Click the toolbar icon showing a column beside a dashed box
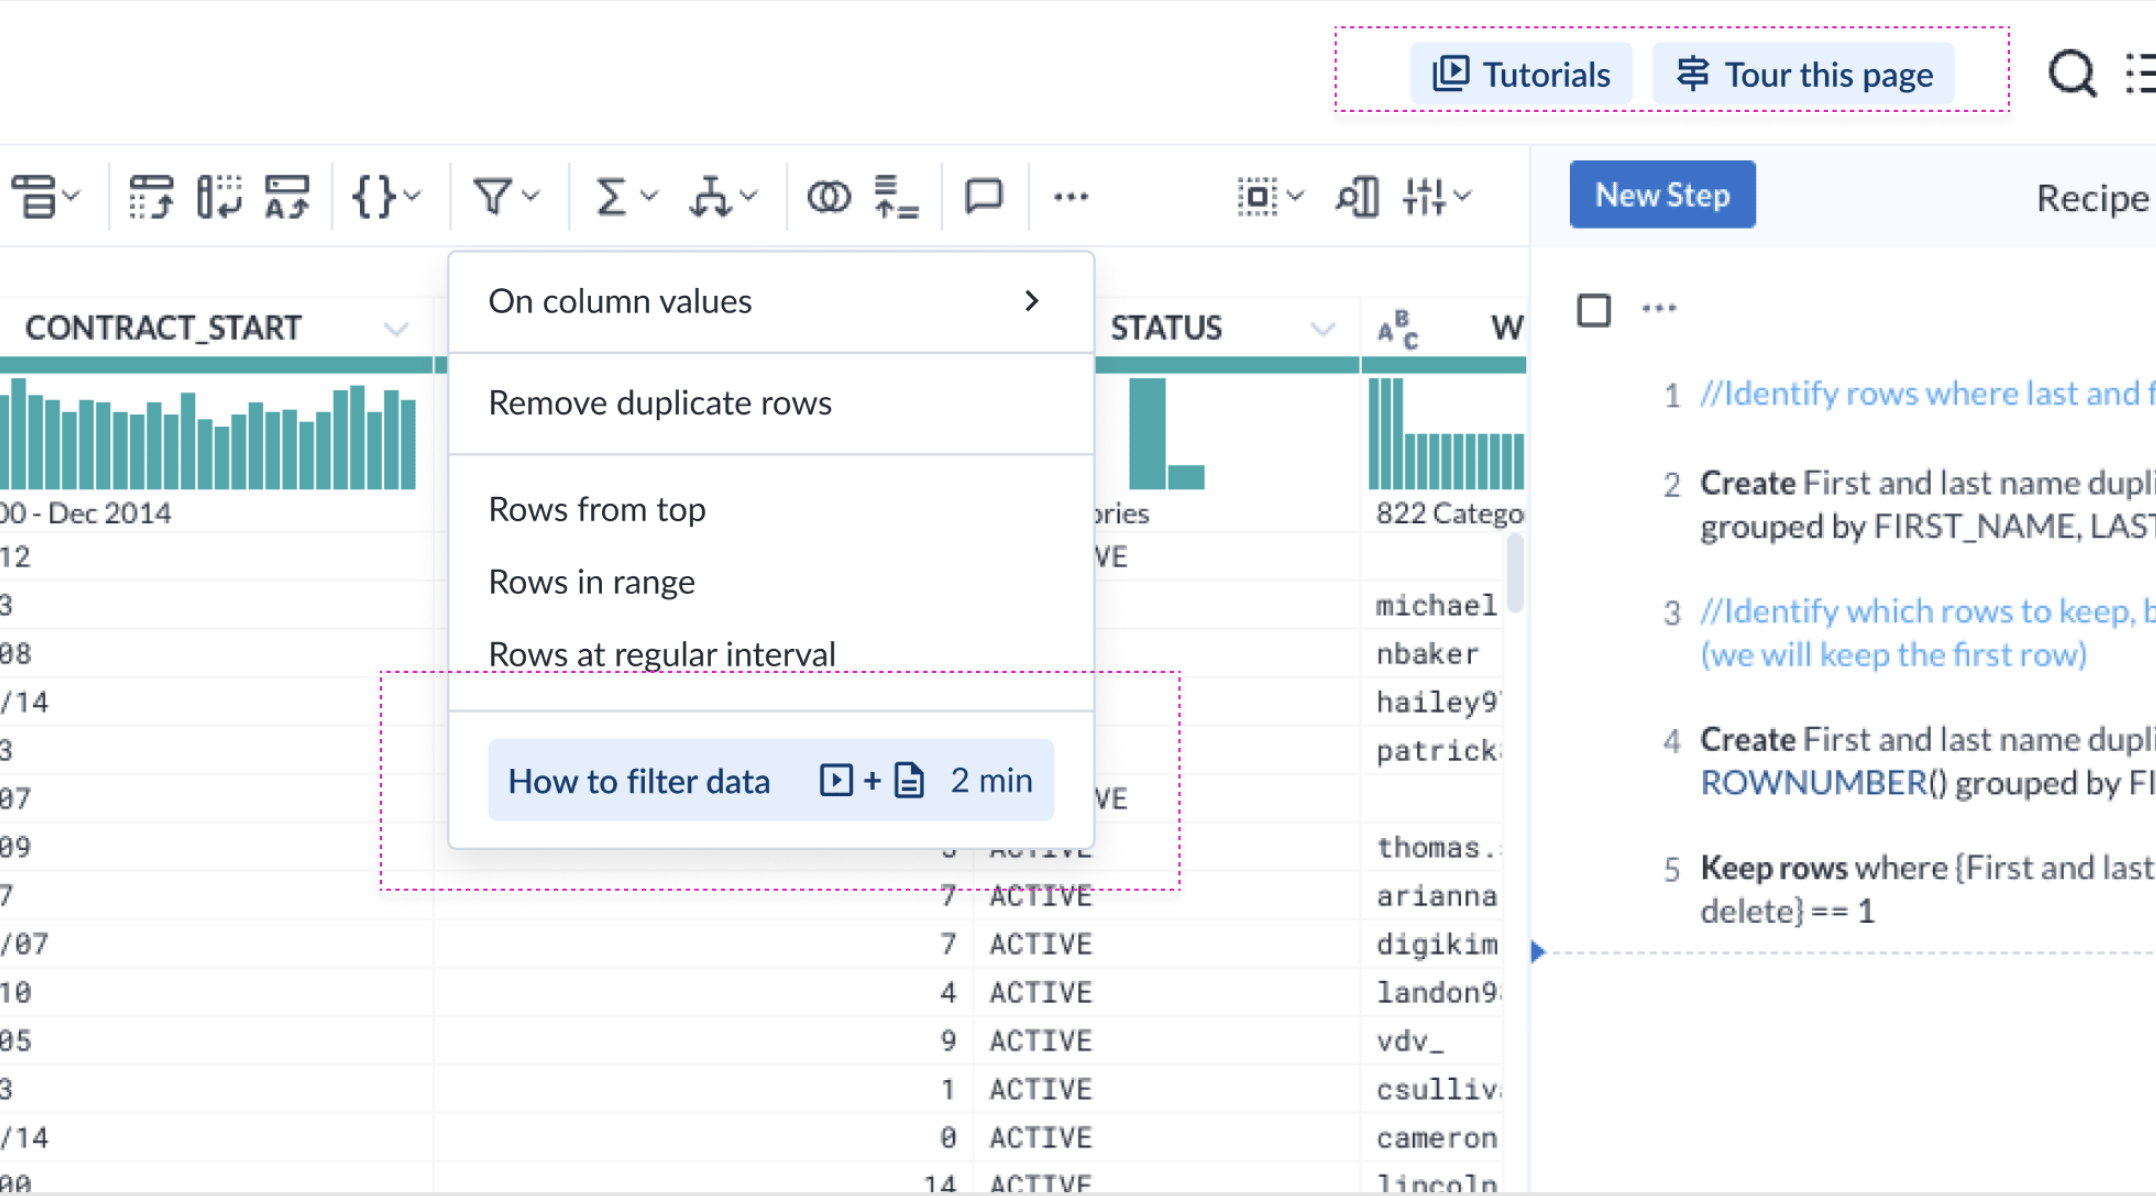The height and width of the screenshot is (1196, 2156). [219, 196]
